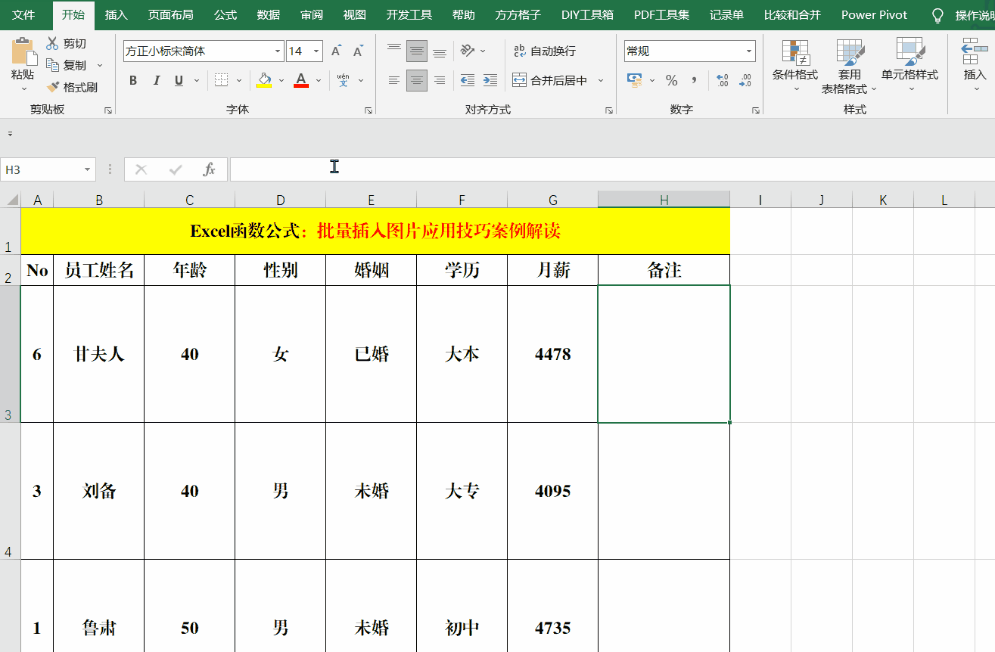Click the accounting number format icon
Image resolution: width=995 pixels, height=652 pixels.
(x=634, y=80)
